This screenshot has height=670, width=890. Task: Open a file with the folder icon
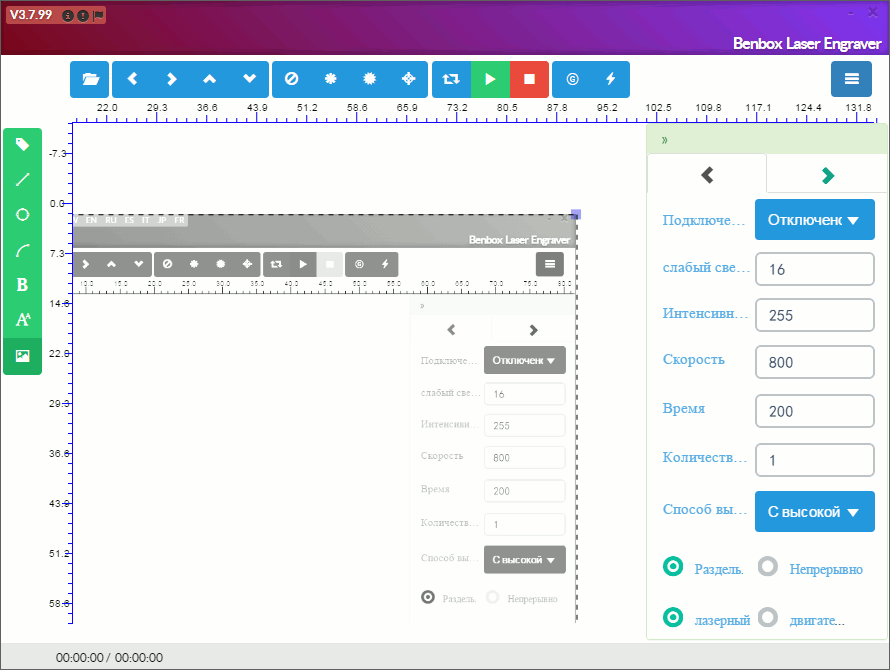[90, 79]
